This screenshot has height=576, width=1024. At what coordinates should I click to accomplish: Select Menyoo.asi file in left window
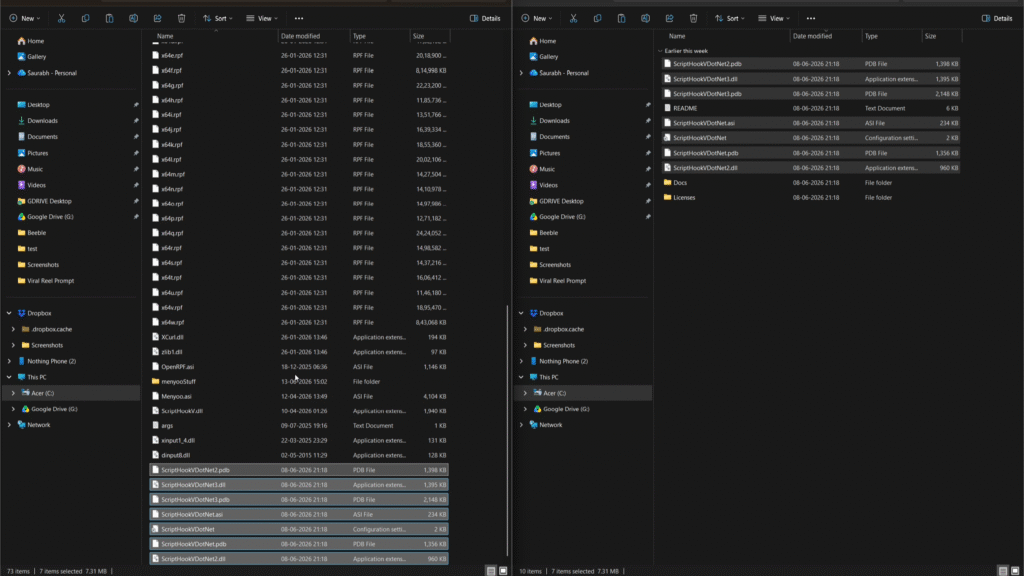(x=298, y=396)
